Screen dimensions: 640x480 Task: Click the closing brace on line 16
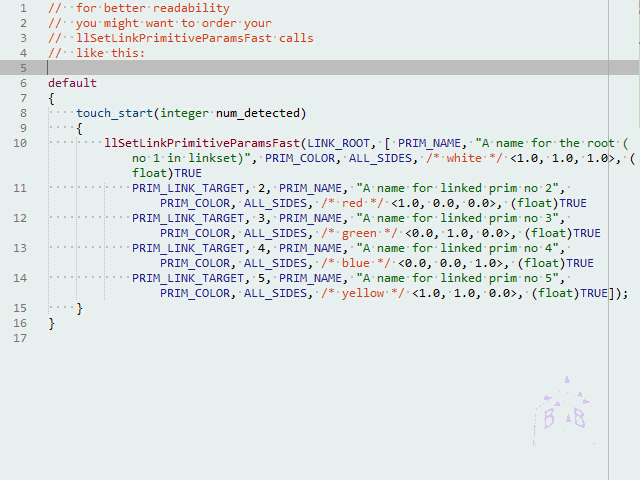51,323
